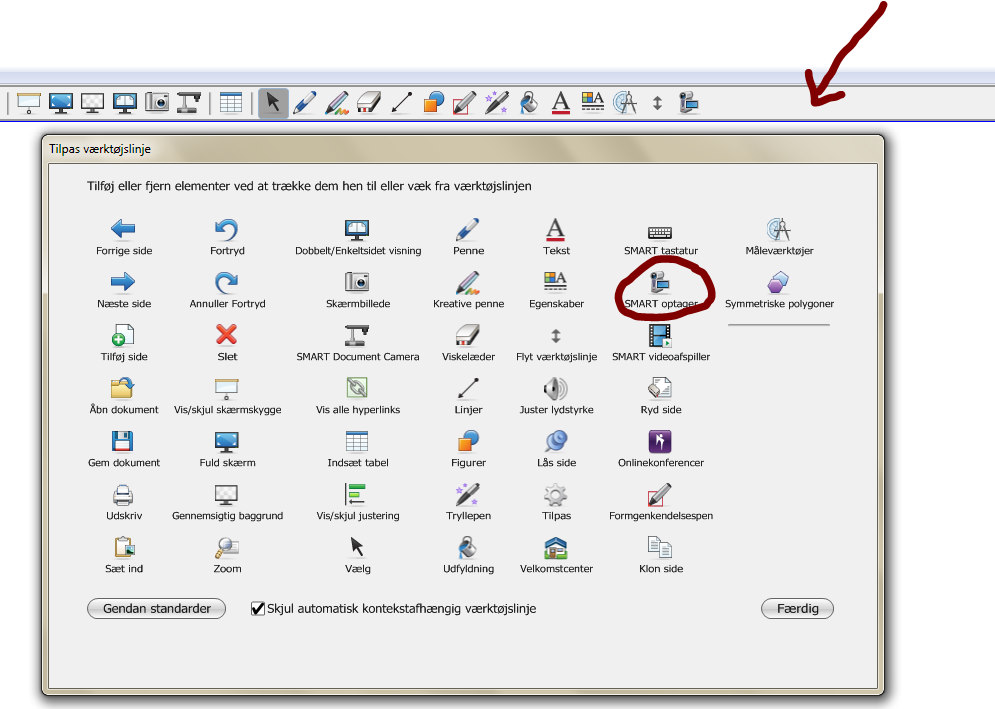Click the SMART recorder icon in toolbar

click(689, 103)
